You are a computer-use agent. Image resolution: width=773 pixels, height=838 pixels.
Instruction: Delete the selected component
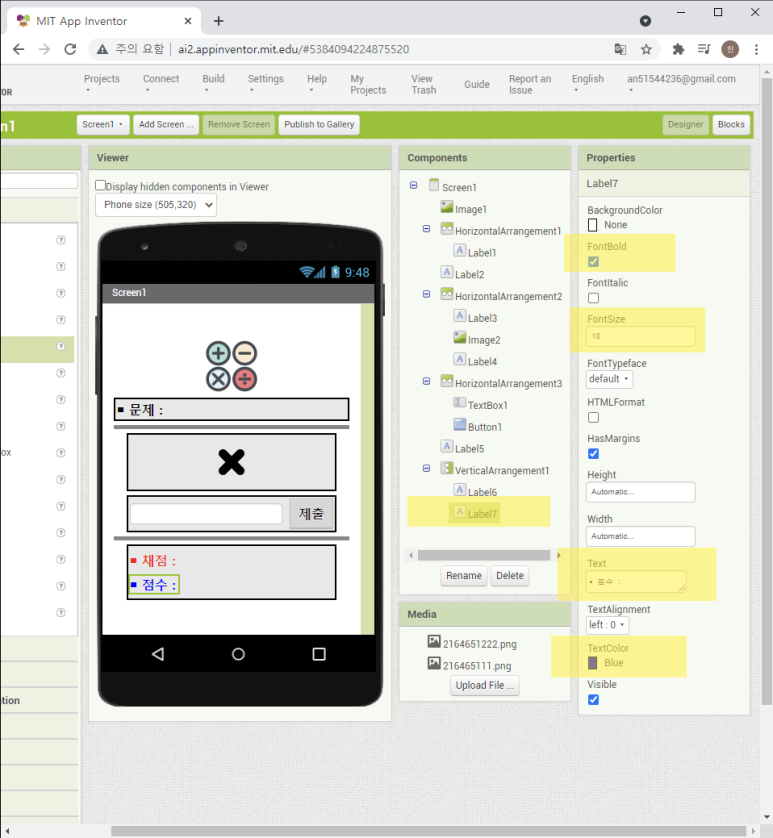(x=509, y=576)
